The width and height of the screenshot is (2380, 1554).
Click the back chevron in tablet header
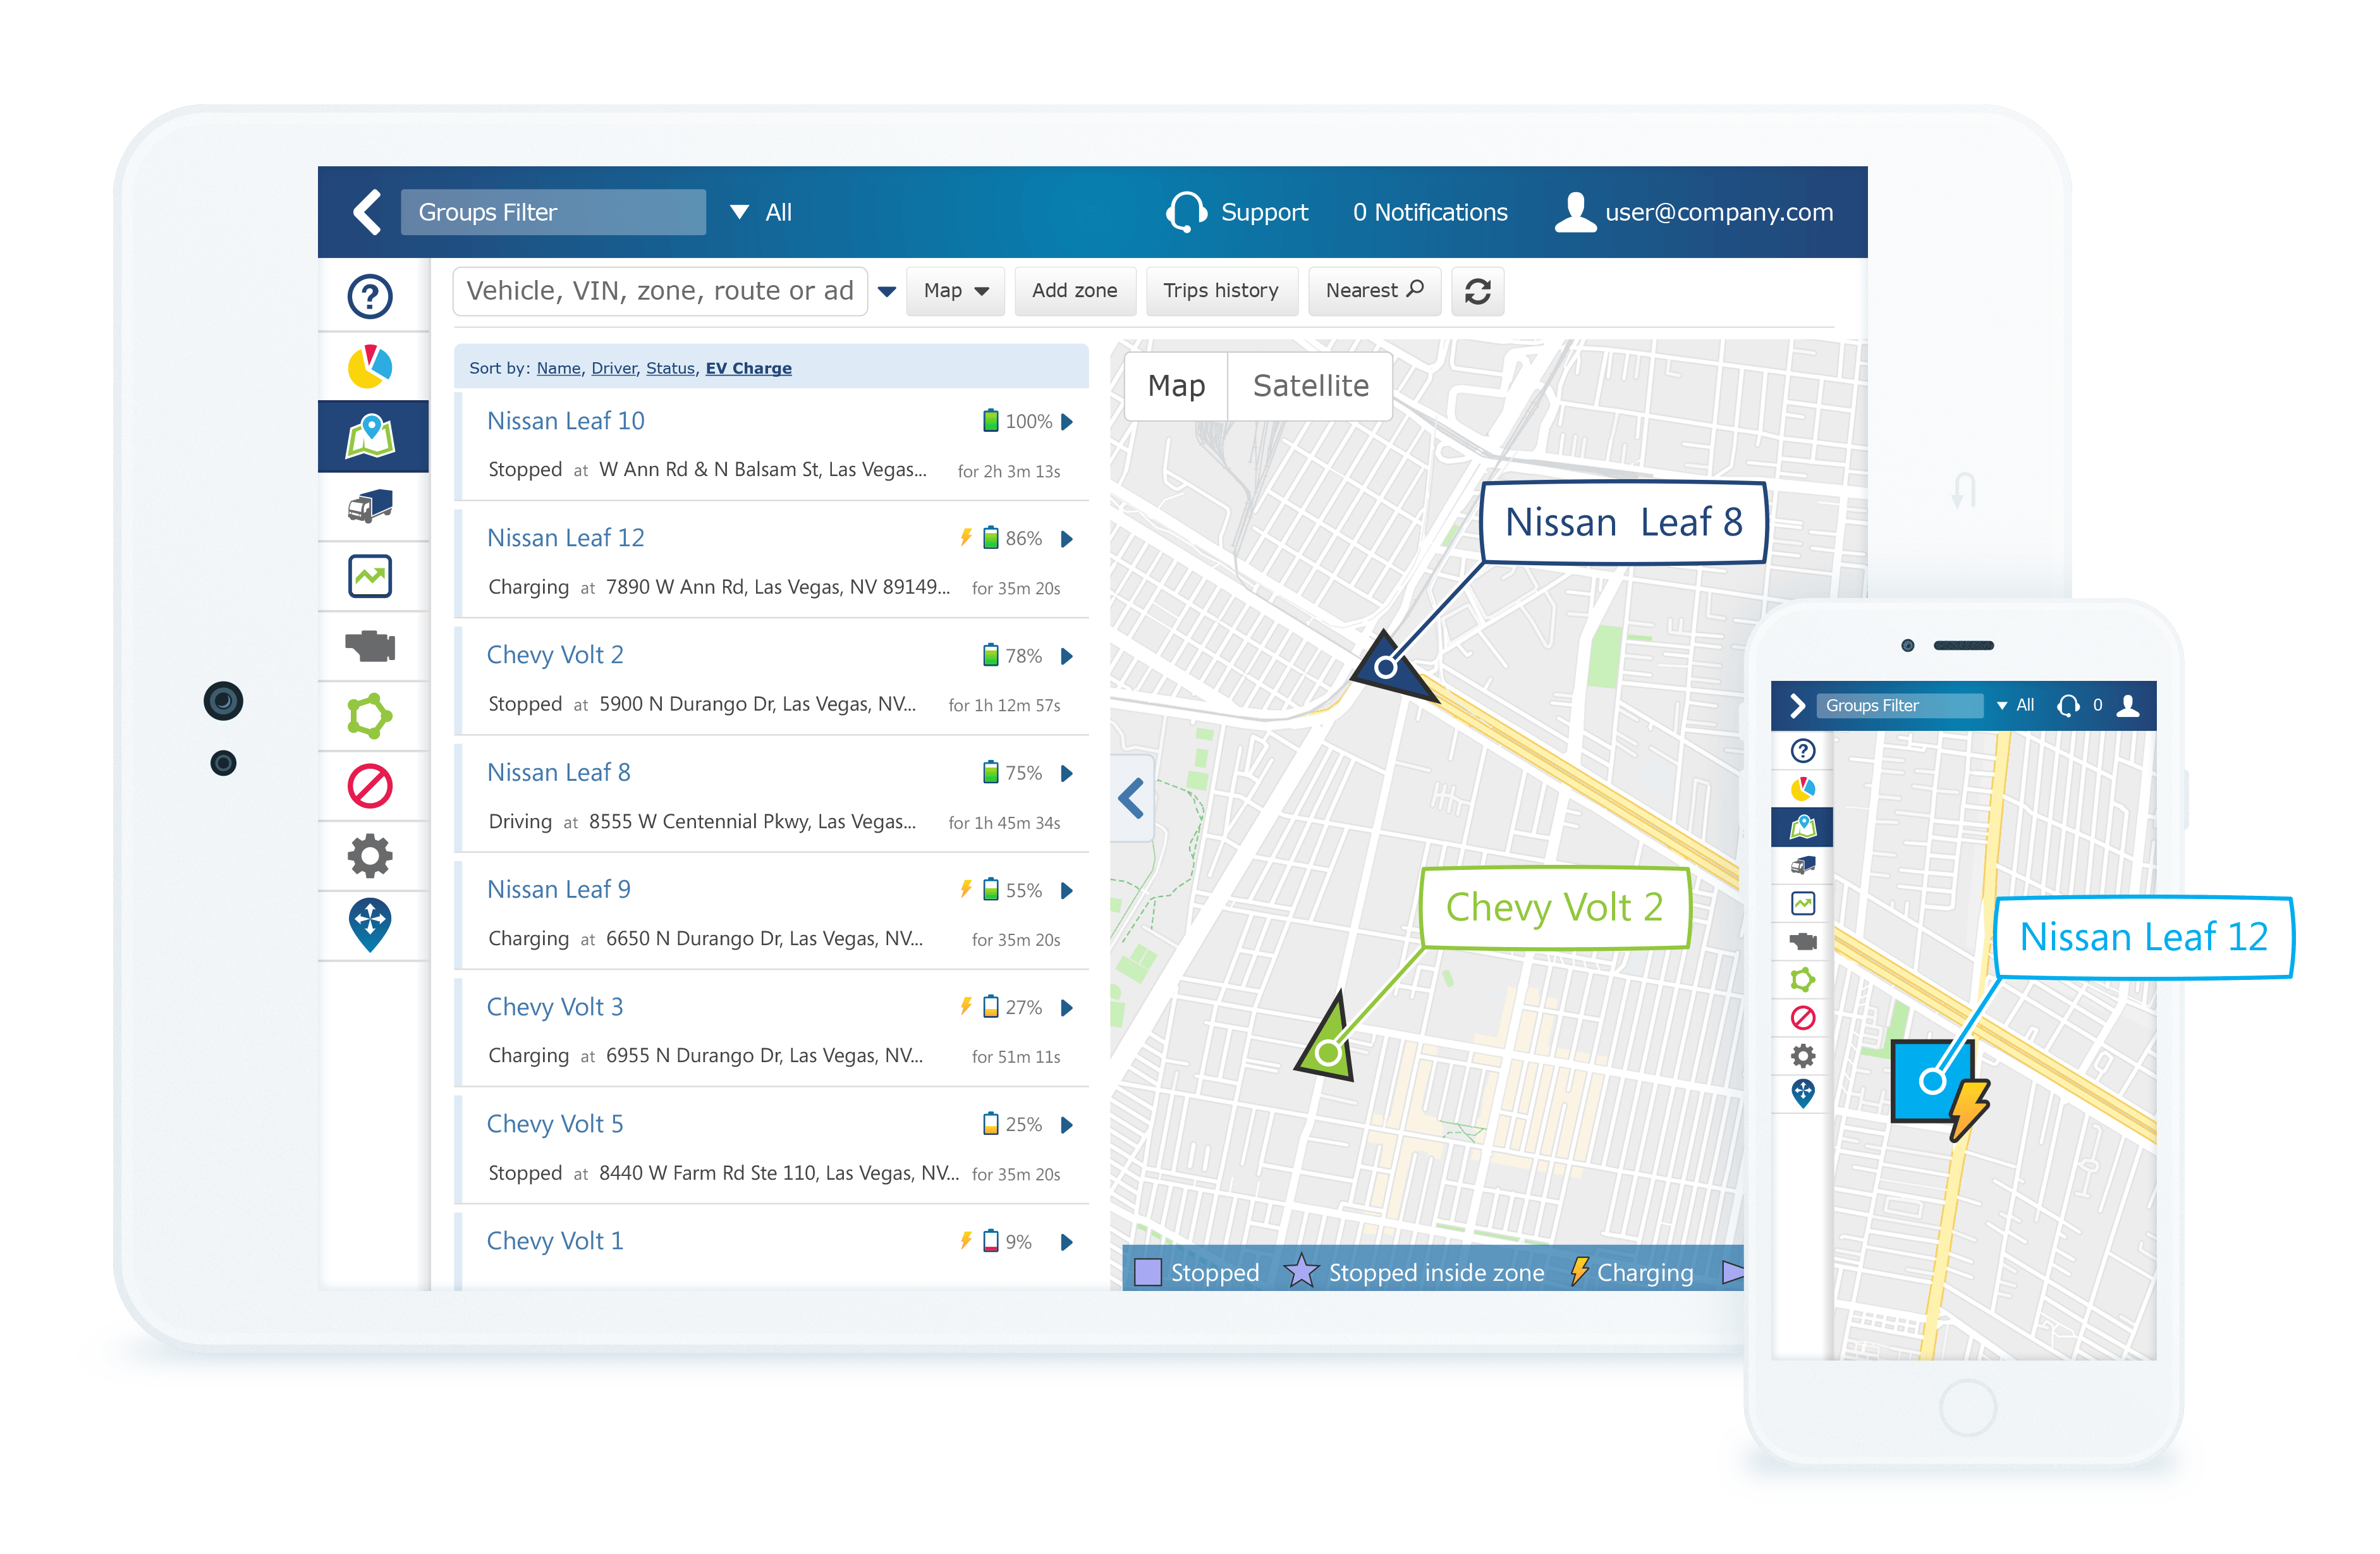coord(368,212)
